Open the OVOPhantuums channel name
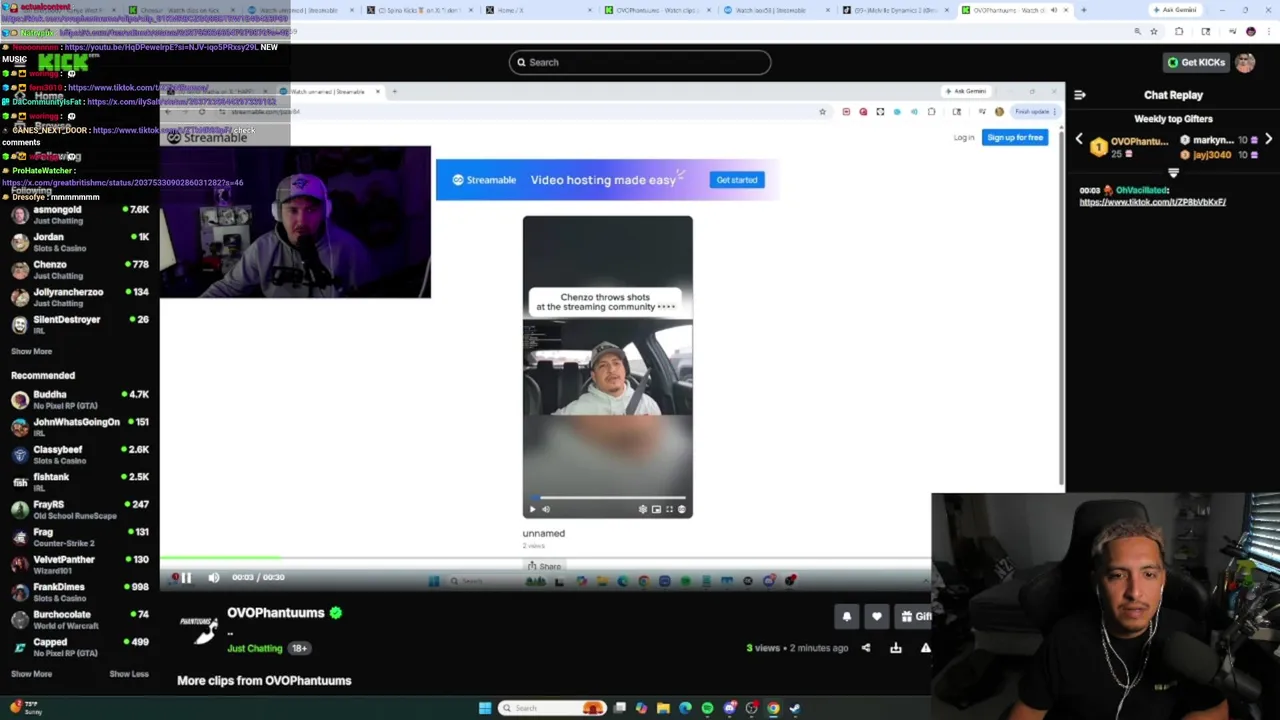Image resolution: width=1280 pixels, height=720 pixels. (x=276, y=613)
